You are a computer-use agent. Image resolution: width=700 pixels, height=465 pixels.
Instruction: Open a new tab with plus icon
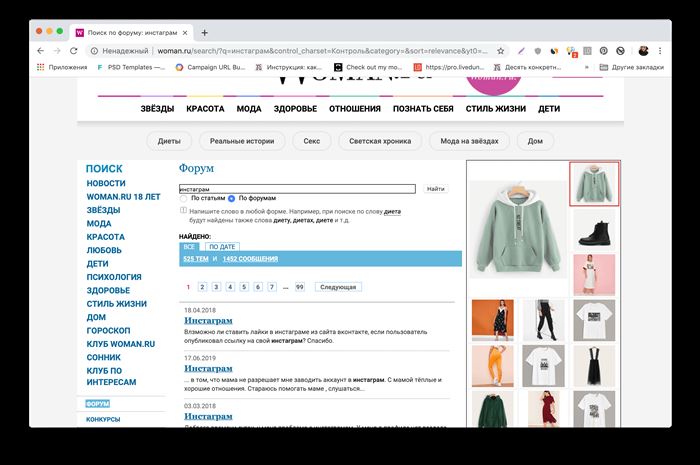click(204, 33)
